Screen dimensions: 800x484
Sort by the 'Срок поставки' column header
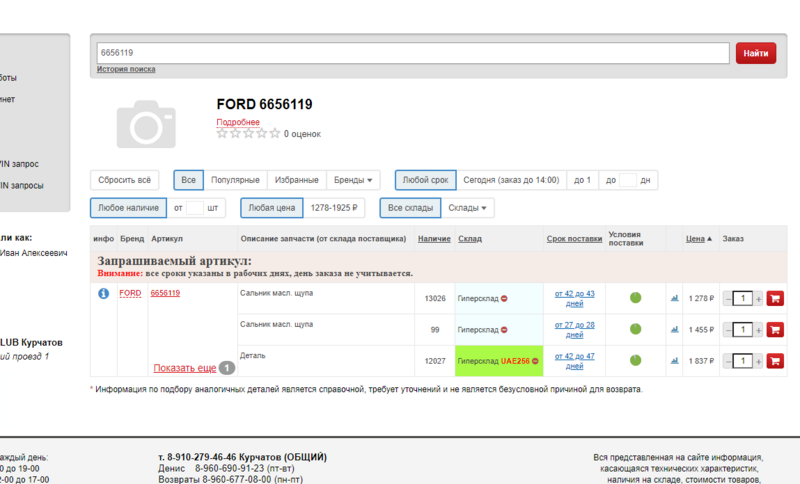[x=575, y=239]
